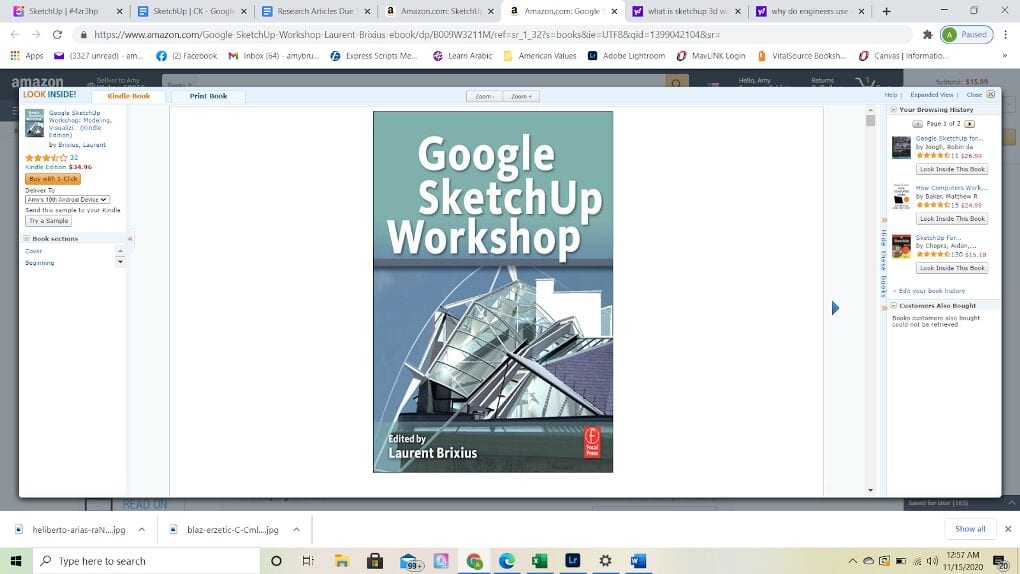The height and width of the screenshot is (574, 1020).
Task: Open the Deliver To device dropdown
Action: 67,199
